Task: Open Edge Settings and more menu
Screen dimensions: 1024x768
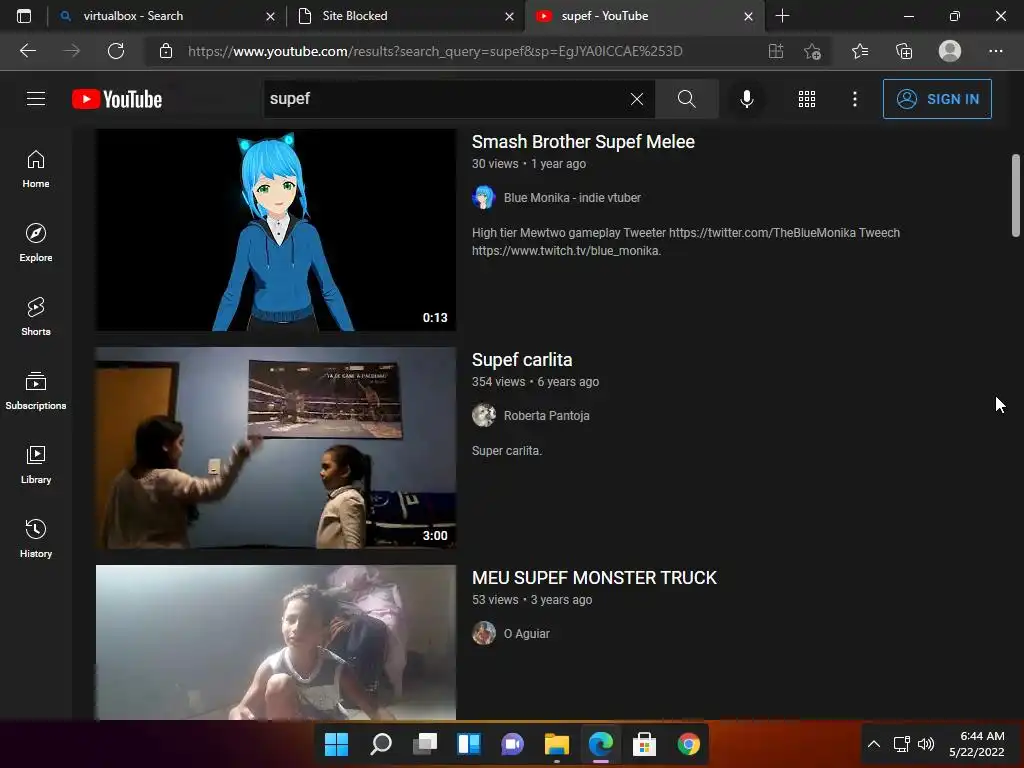Action: [x=995, y=51]
